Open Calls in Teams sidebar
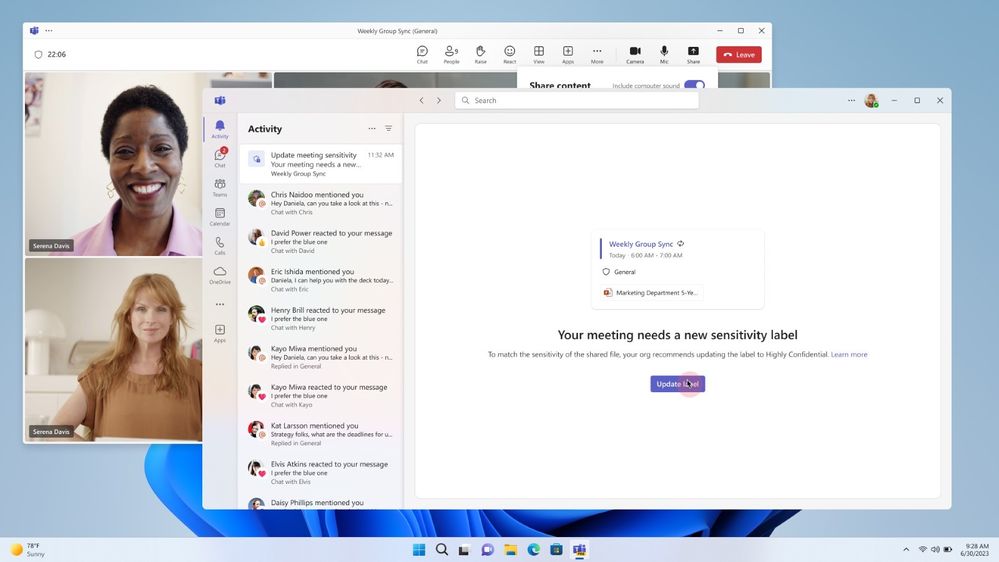999x562 pixels. [x=220, y=245]
